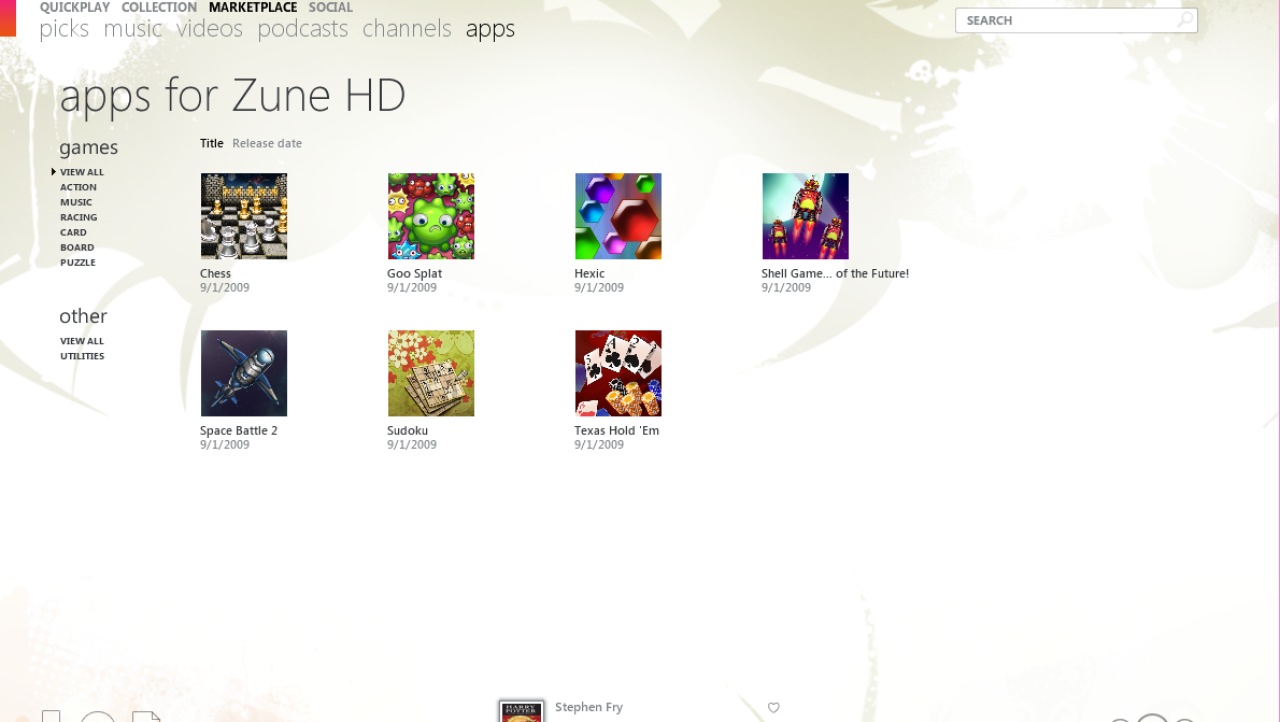Click the 9/1/2009 date under Sudoku
The image size is (1280, 722).
(x=412, y=444)
